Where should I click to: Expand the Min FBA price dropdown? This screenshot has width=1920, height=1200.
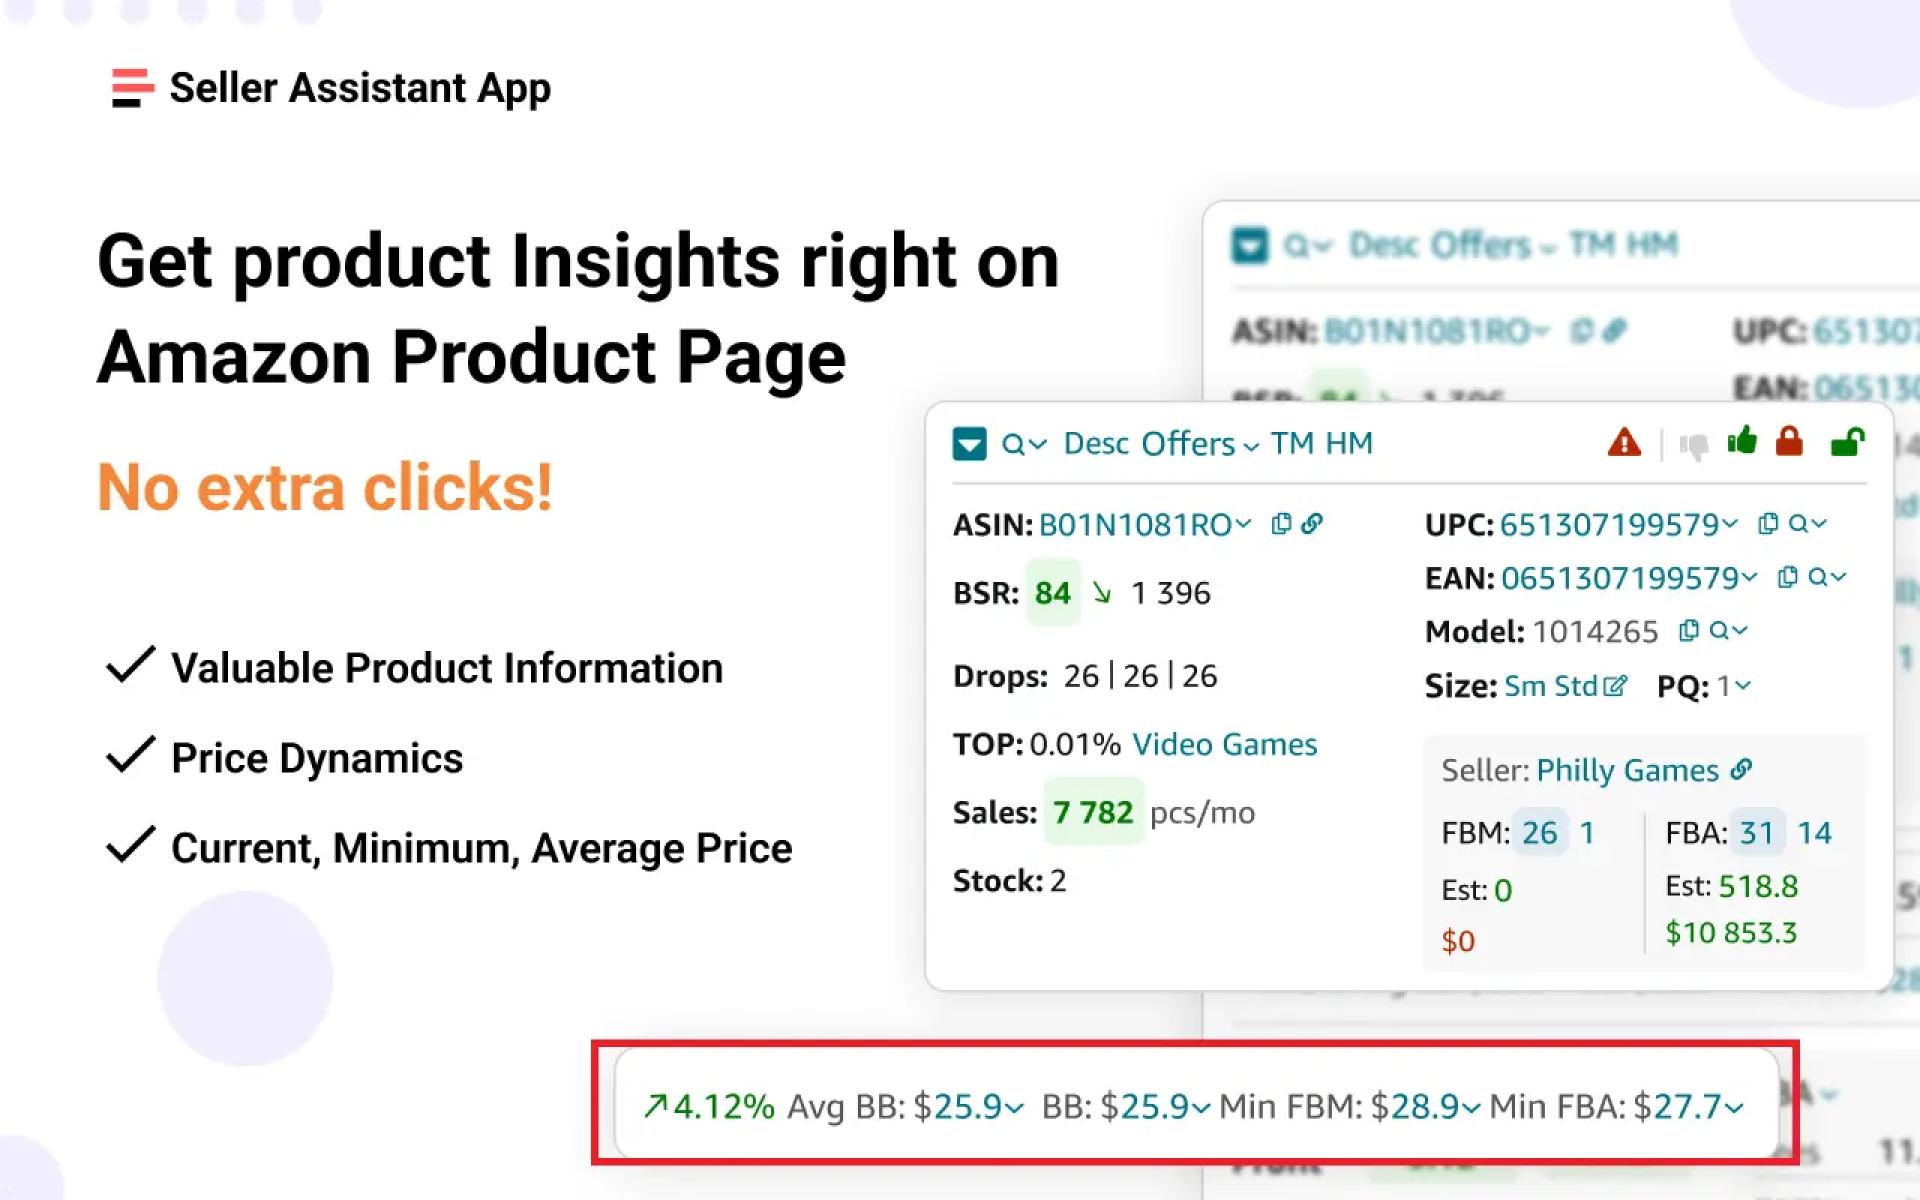click(x=1733, y=1106)
